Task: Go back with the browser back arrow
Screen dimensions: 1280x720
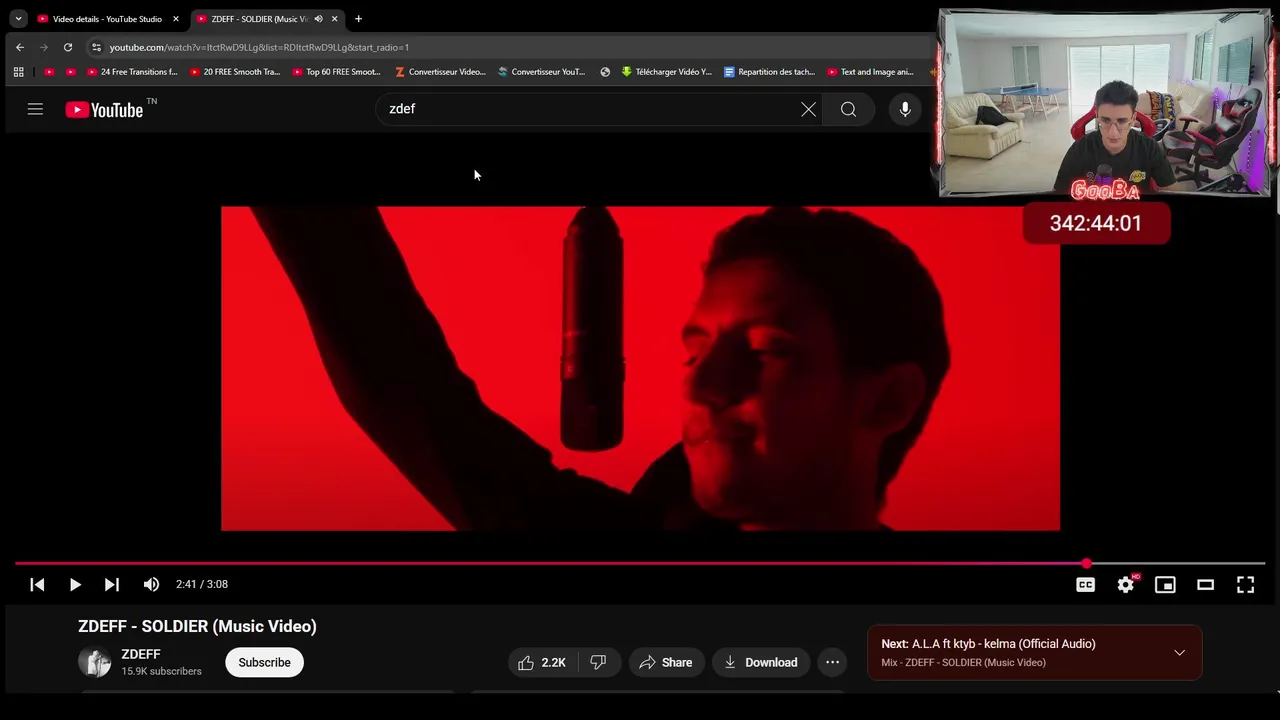Action: tap(20, 47)
